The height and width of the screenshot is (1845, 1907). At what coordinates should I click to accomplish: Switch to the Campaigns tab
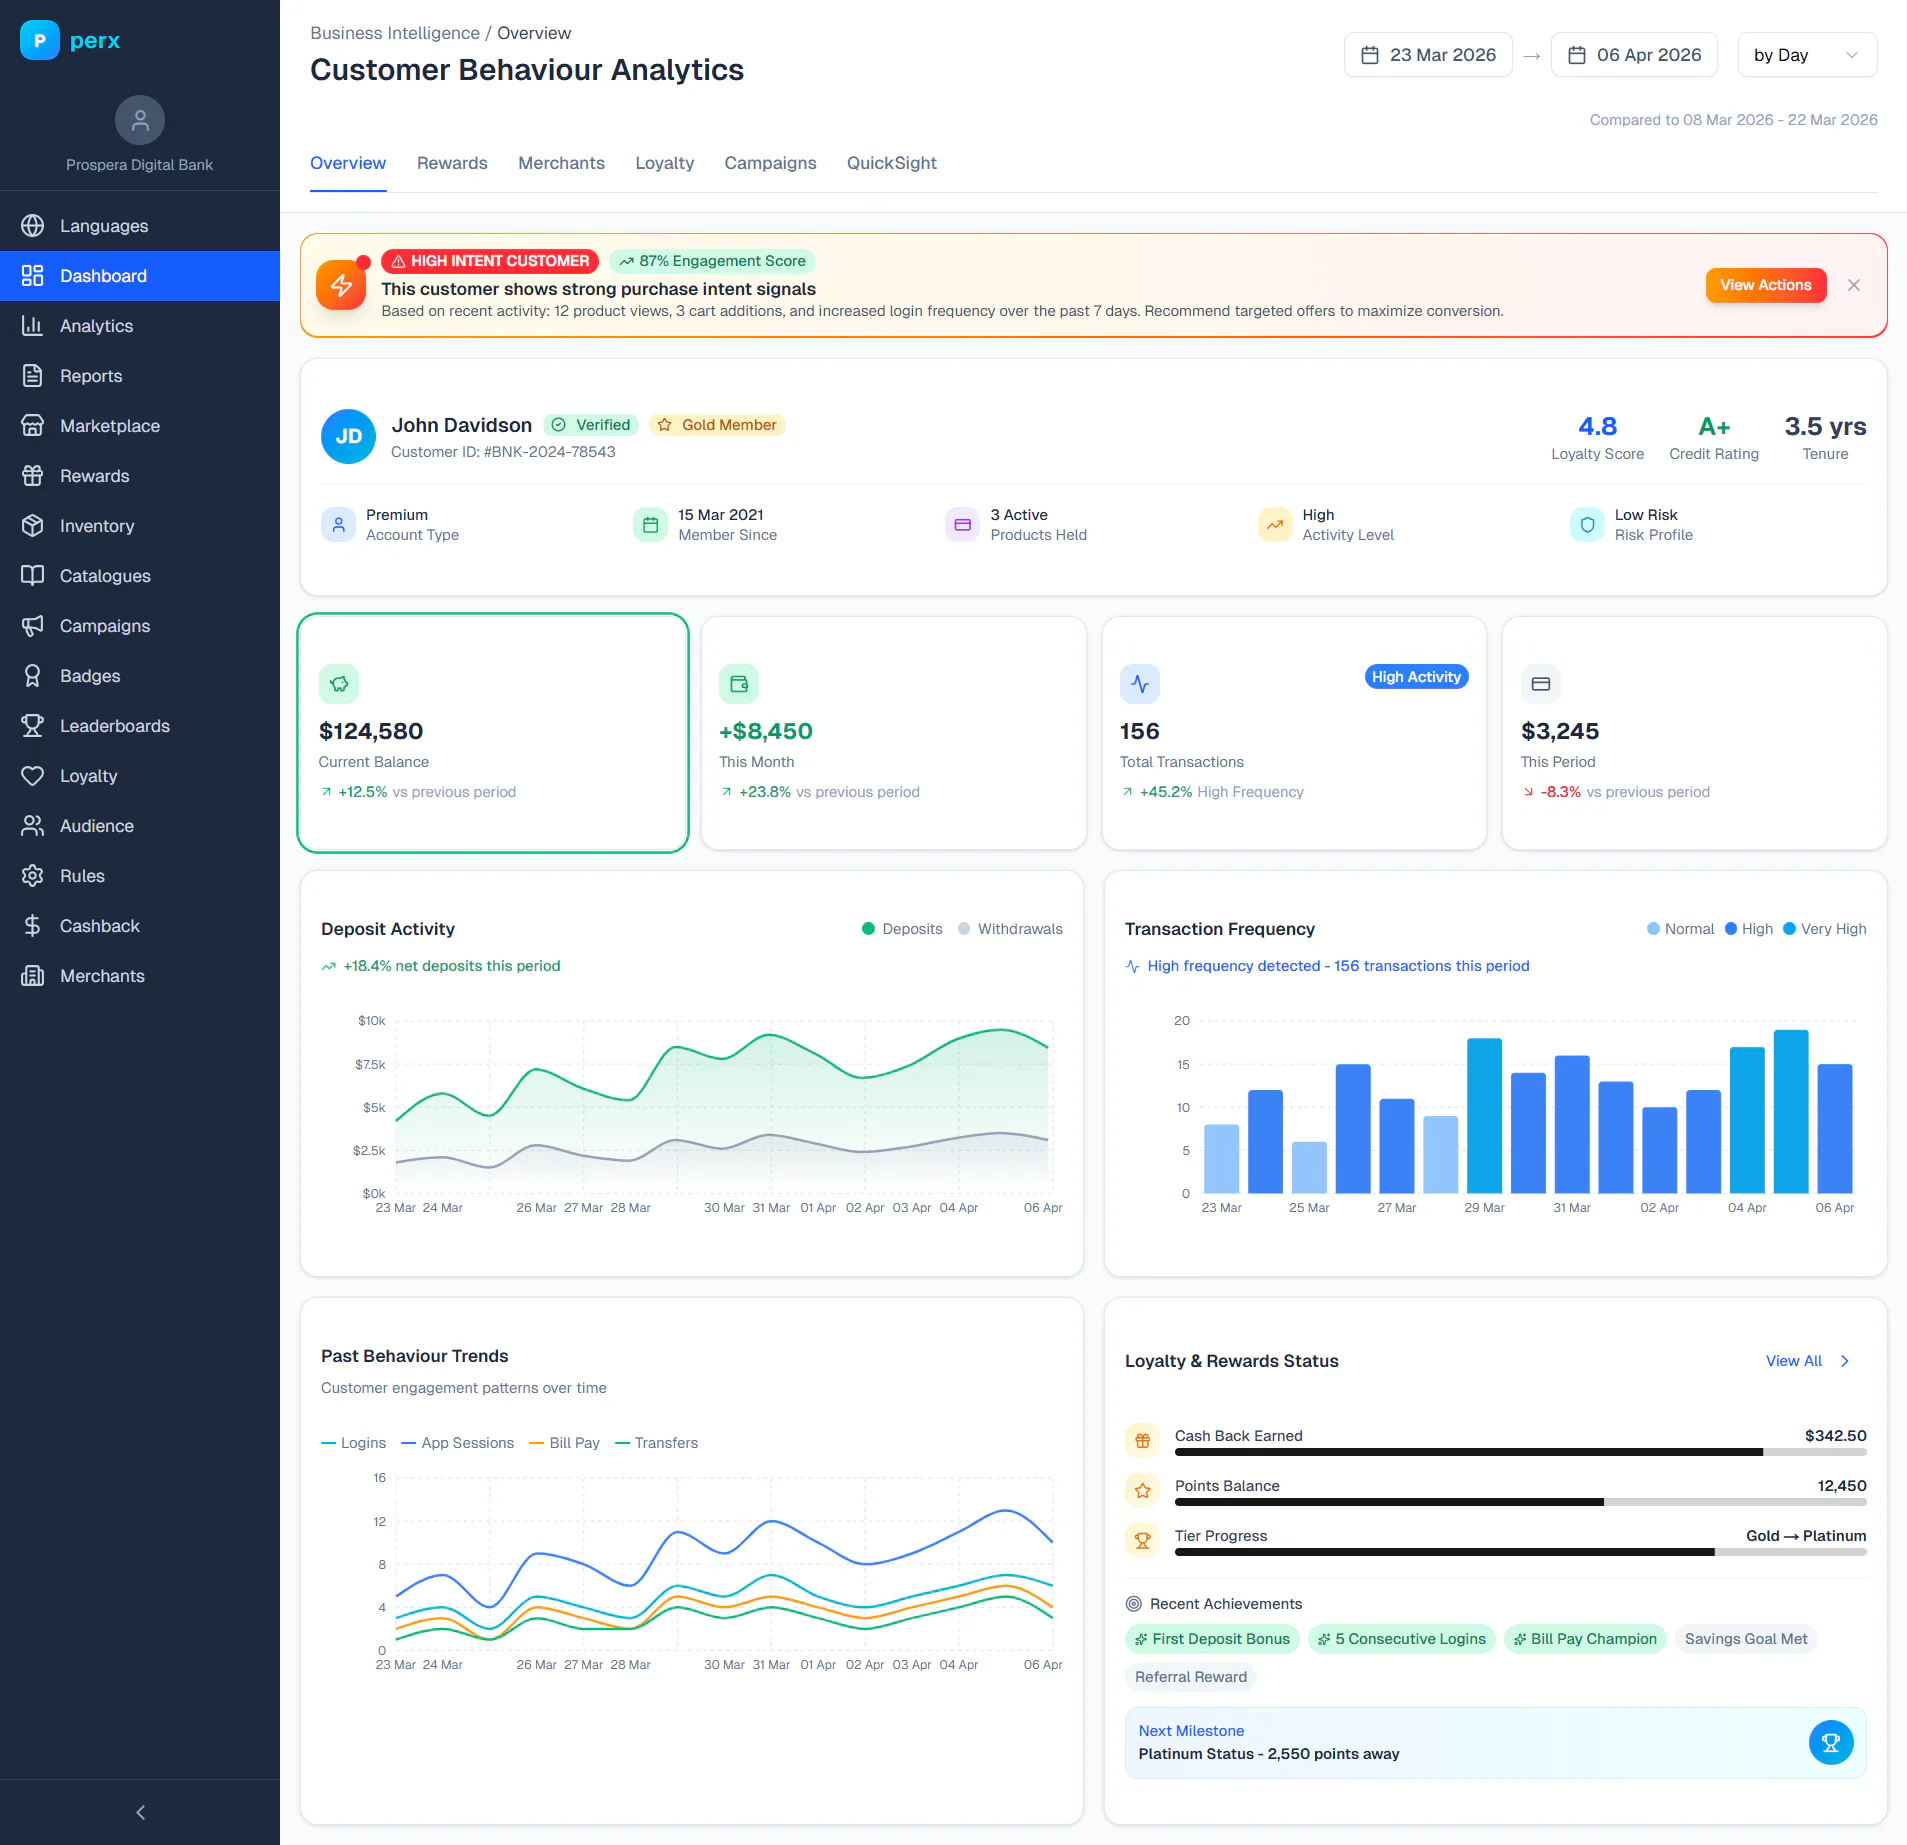pos(770,163)
